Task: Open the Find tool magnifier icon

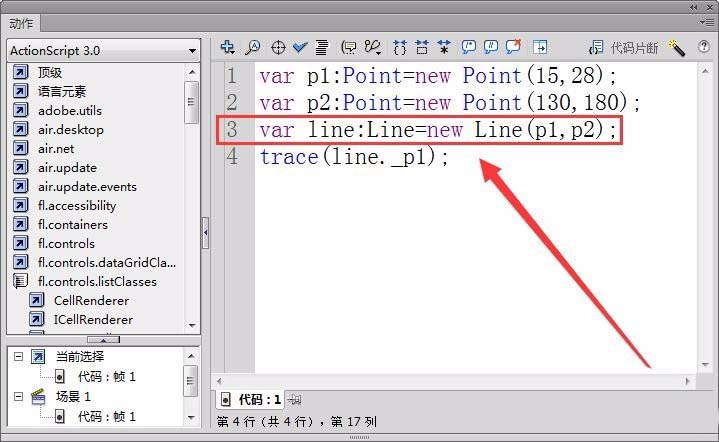Action: [x=253, y=47]
